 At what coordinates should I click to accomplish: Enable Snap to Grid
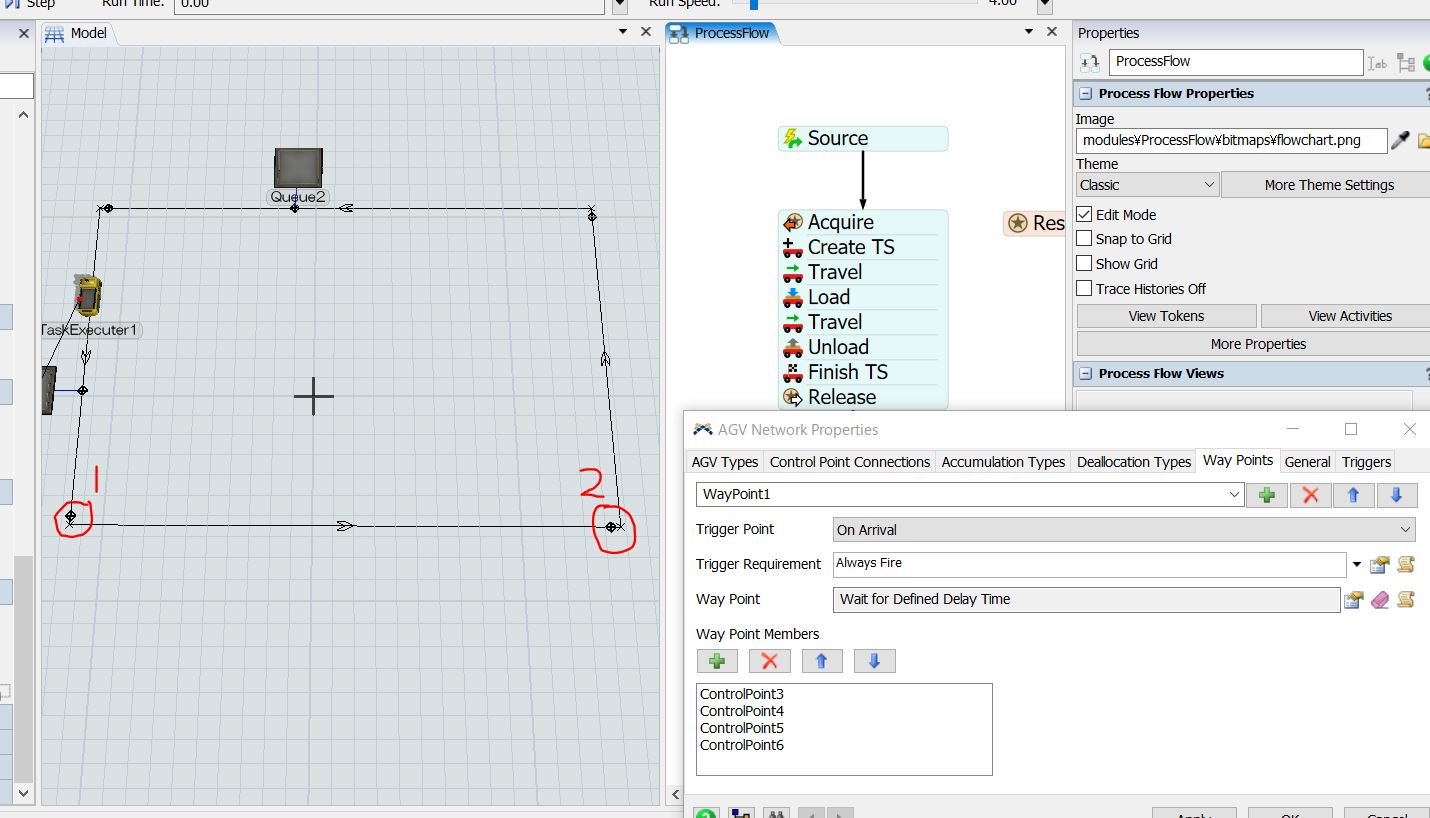(x=1084, y=239)
